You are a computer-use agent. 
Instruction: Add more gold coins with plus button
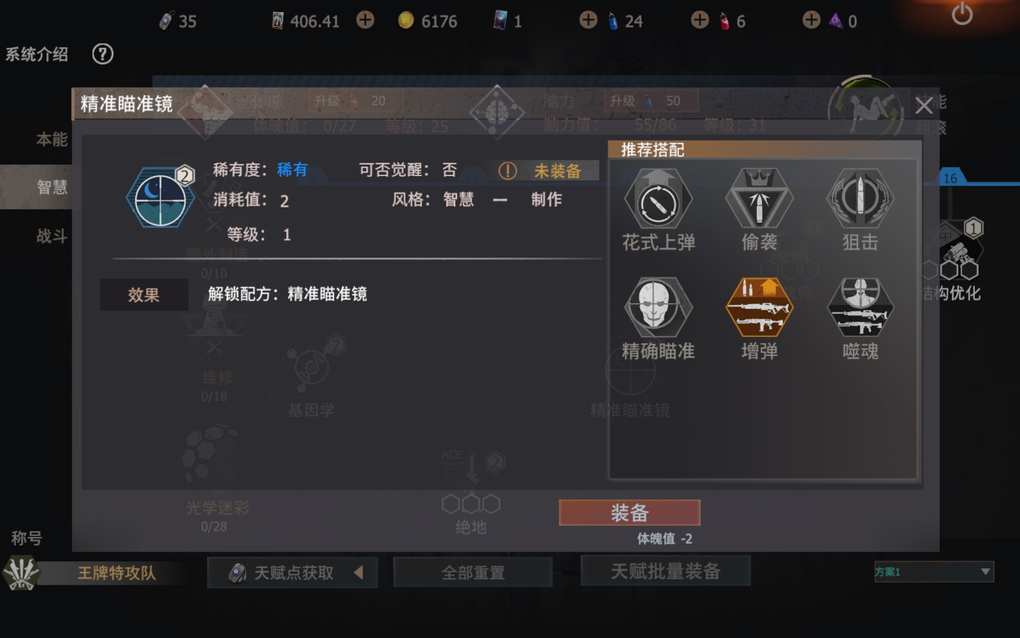click(x=366, y=20)
